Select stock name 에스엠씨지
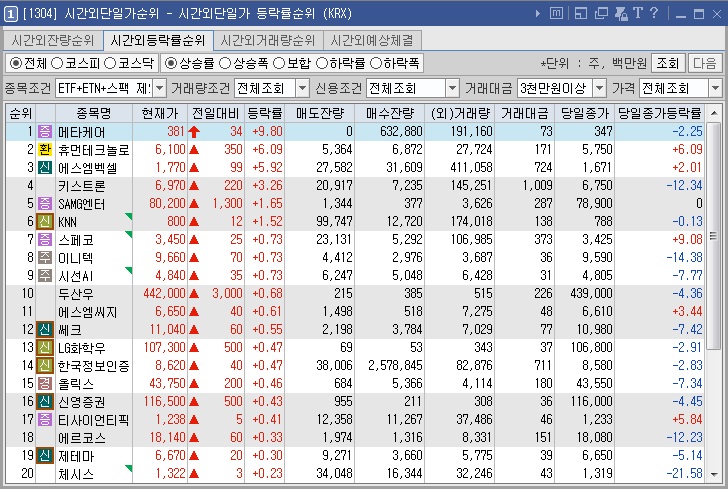The height and width of the screenshot is (489, 728). click(88, 312)
